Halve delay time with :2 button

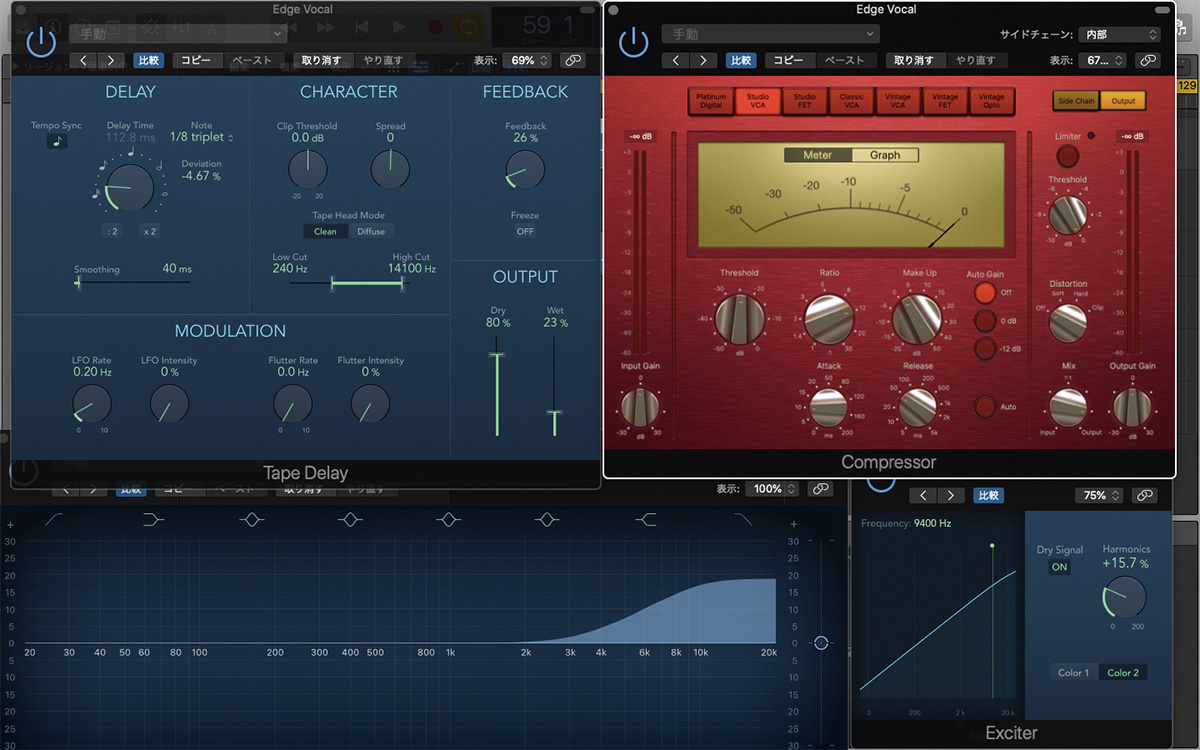[x=113, y=231]
